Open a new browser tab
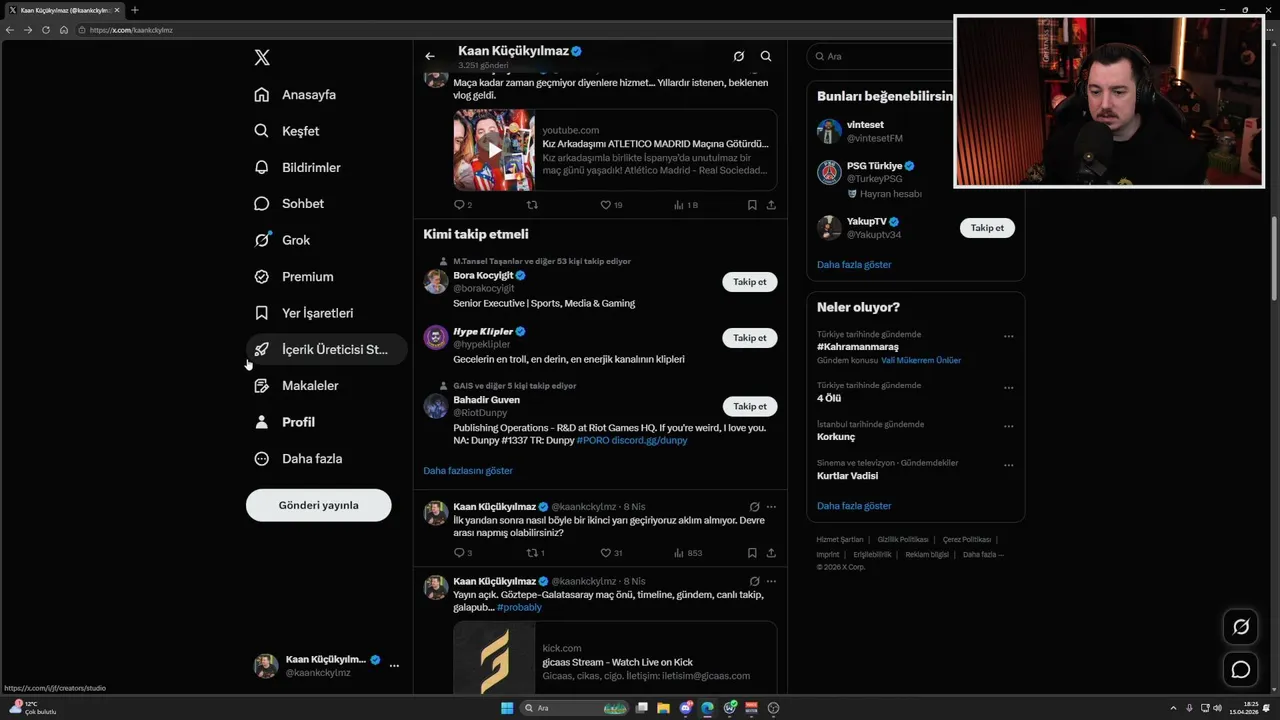 (135, 10)
